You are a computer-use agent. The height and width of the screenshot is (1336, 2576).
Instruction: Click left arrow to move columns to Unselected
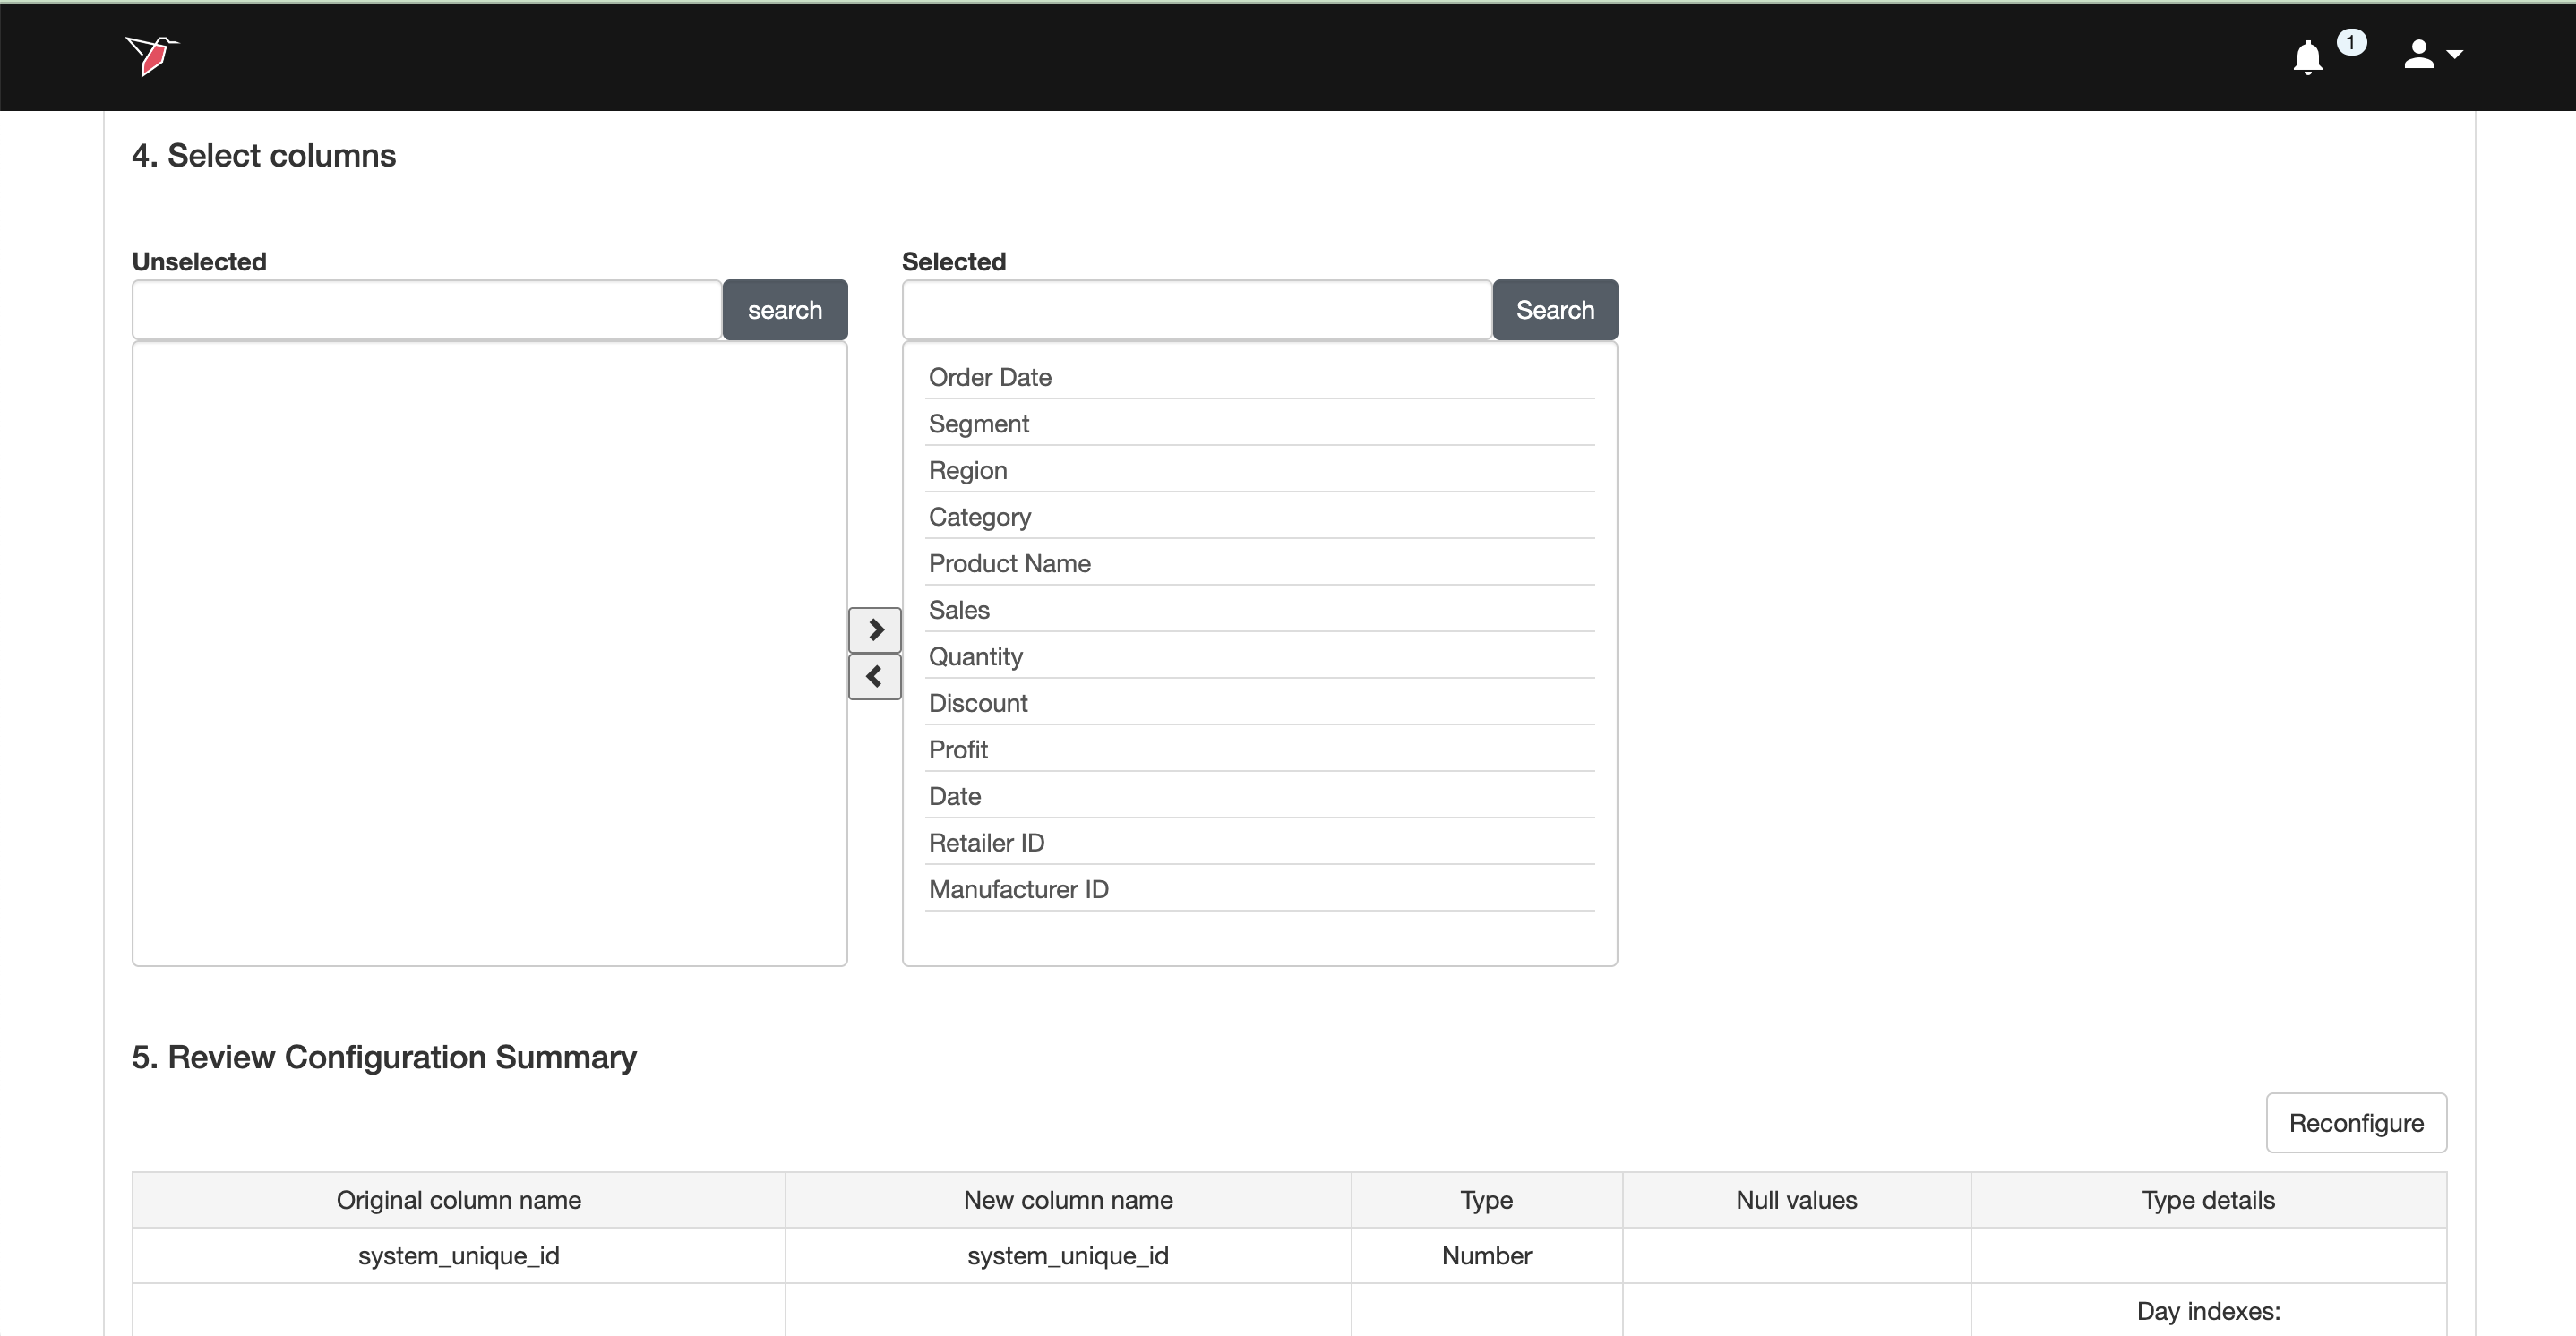pos(875,677)
